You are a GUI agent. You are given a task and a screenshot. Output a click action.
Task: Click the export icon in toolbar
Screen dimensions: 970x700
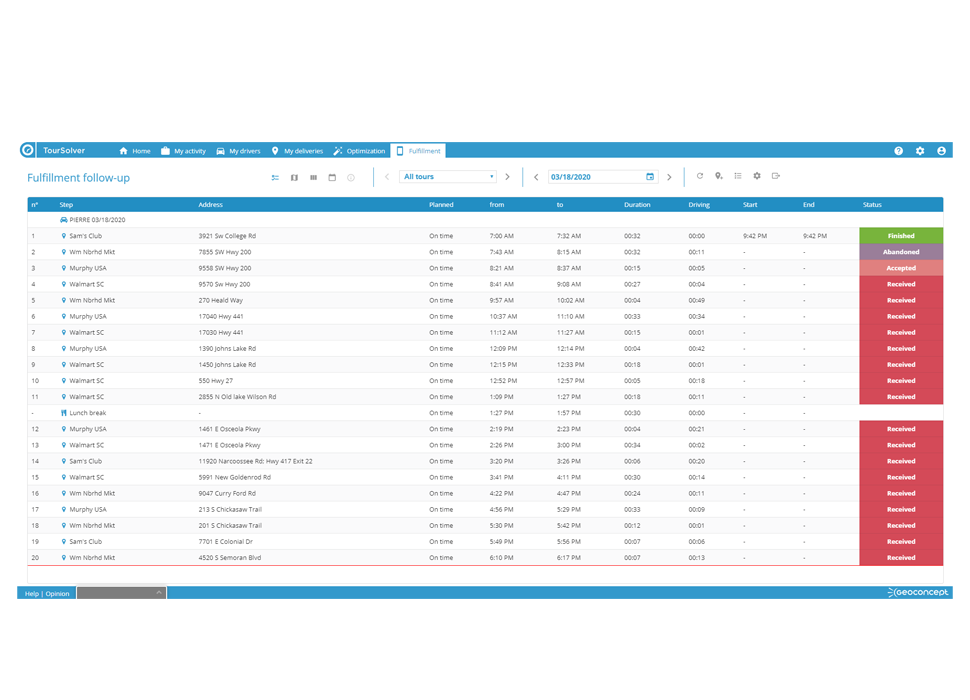776,176
